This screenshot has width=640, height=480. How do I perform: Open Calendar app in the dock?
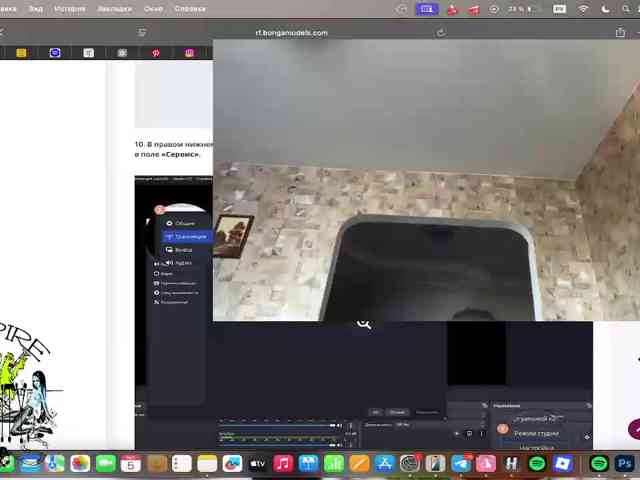(131, 464)
